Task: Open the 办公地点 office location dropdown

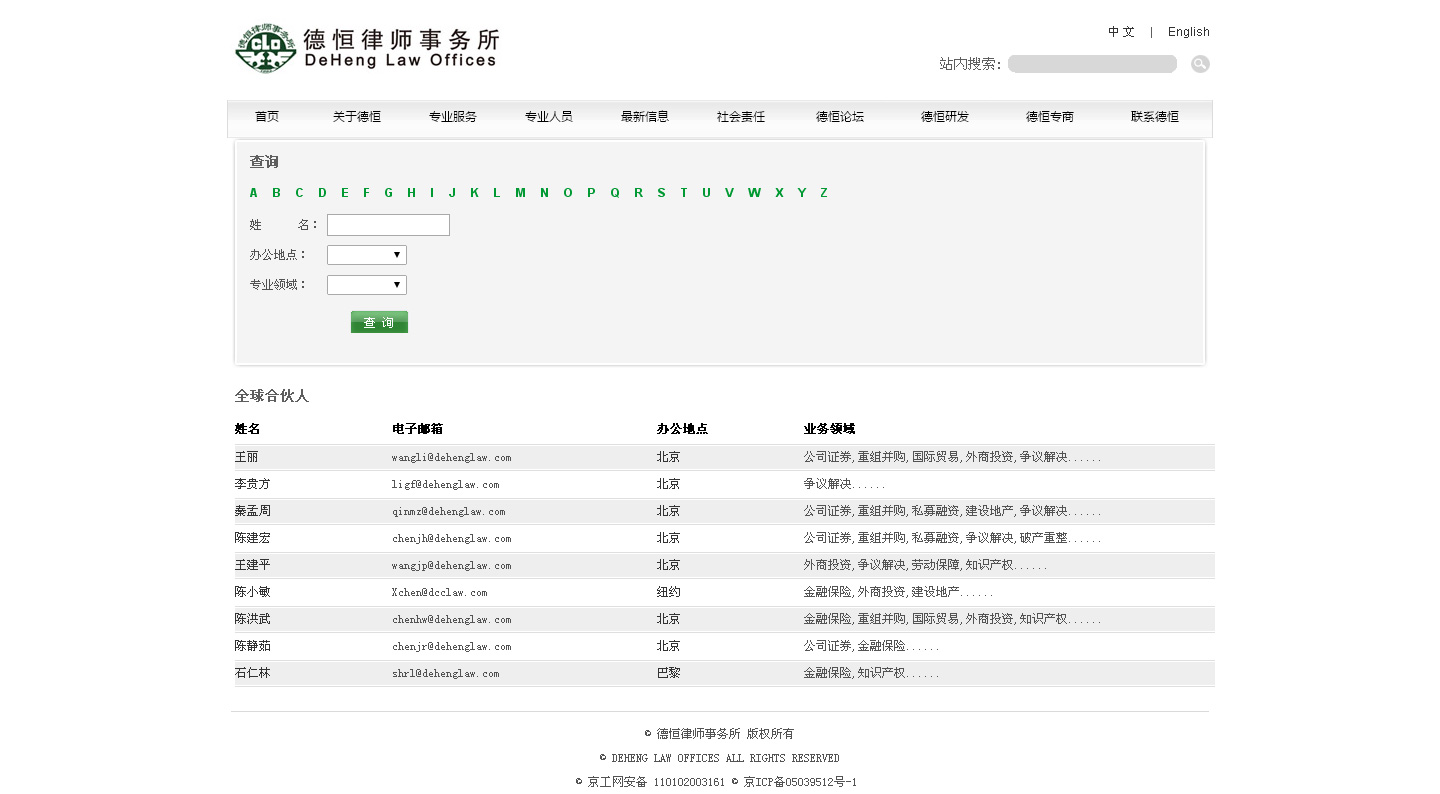Action: (367, 255)
